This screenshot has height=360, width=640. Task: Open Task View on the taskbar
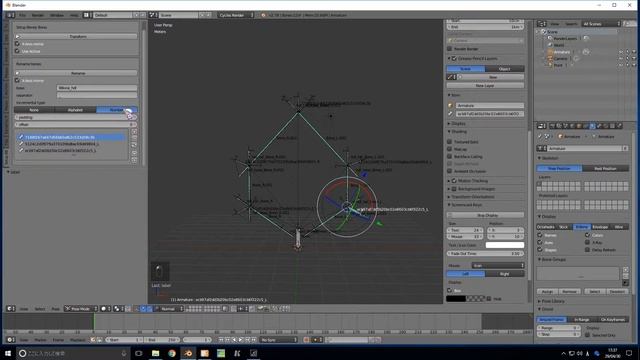[x=139, y=353]
